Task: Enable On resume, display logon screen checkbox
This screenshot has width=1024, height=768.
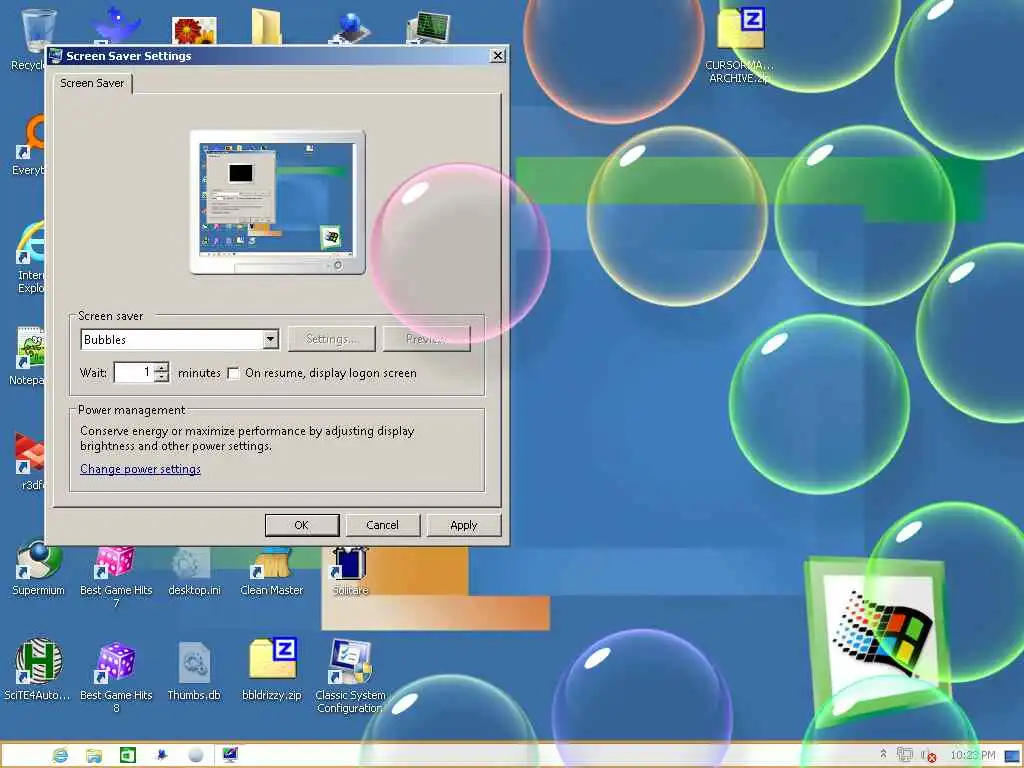Action: pyautogui.click(x=233, y=374)
